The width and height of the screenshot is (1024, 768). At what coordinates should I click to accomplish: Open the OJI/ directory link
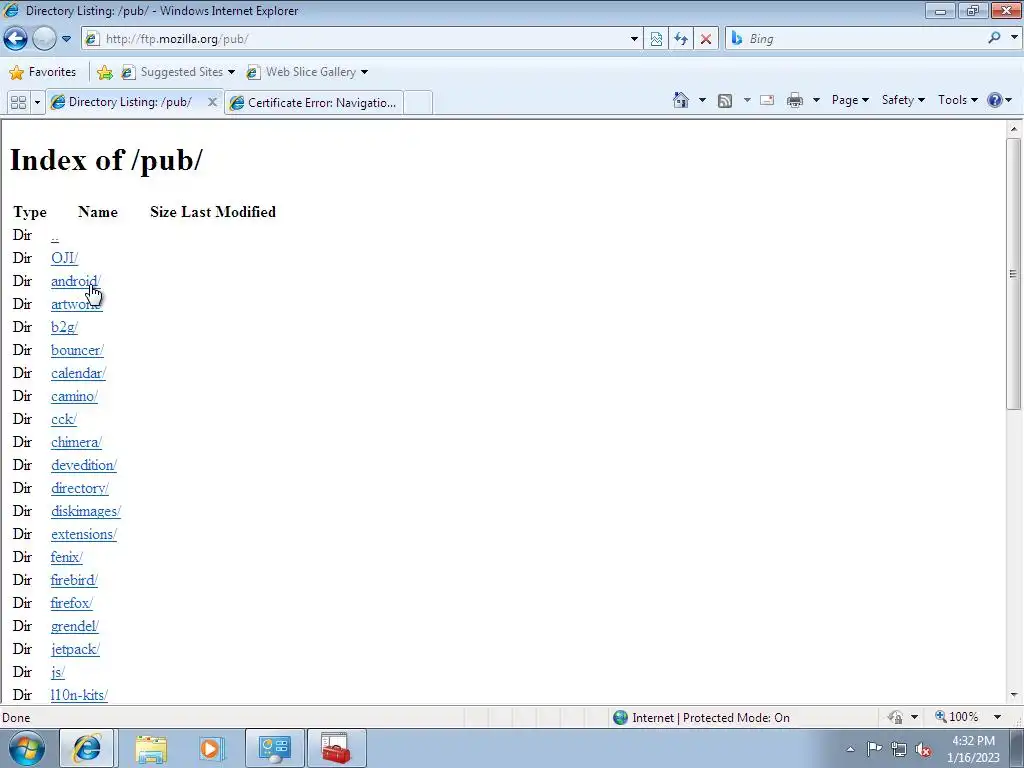click(65, 258)
